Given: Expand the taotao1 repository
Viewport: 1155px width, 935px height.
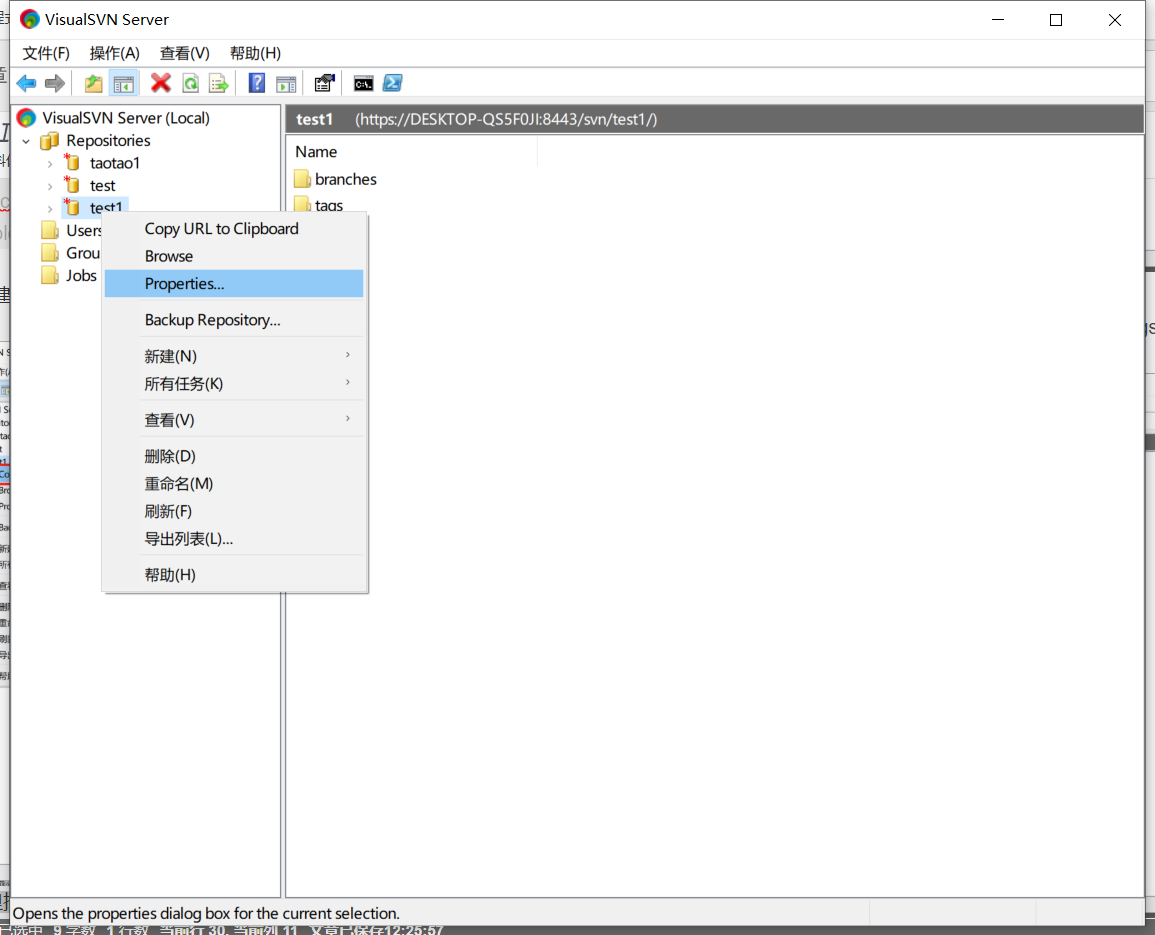Looking at the screenshot, I should 50,164.
